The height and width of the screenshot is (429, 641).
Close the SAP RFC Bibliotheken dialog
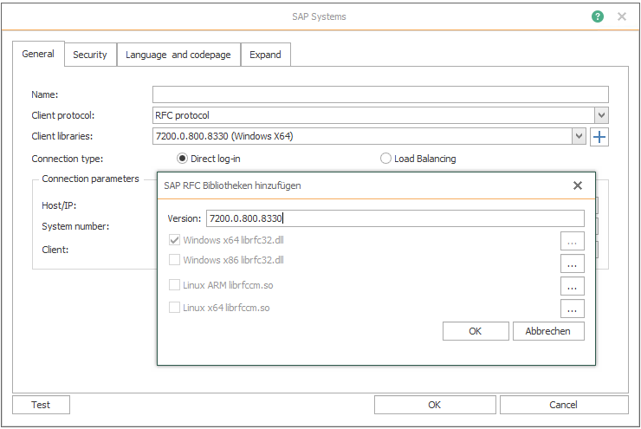tap(577, 185)
